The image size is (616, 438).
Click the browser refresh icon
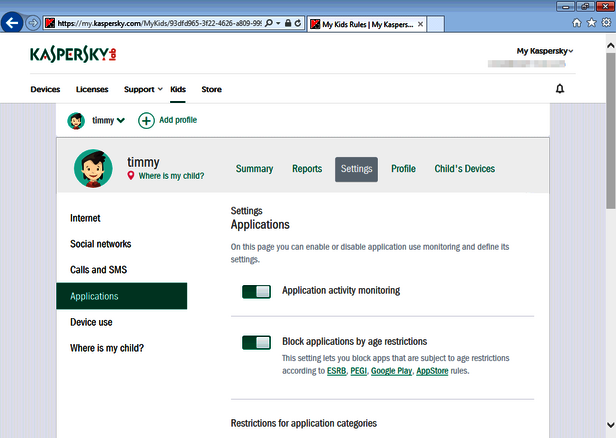point(298,22)
